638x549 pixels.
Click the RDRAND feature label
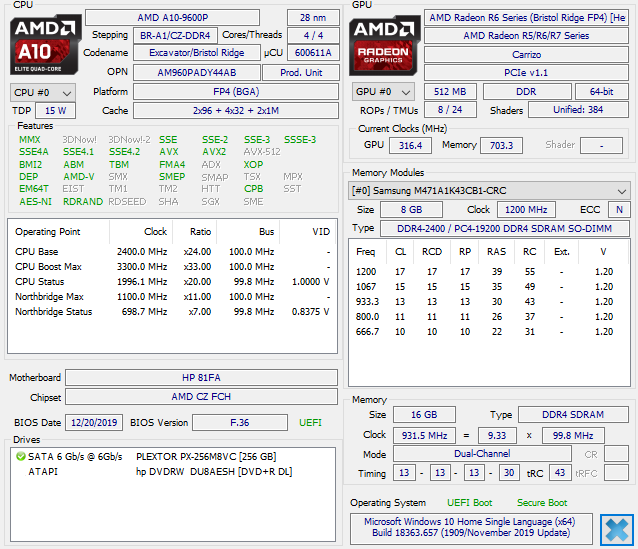tap(83, 202)
